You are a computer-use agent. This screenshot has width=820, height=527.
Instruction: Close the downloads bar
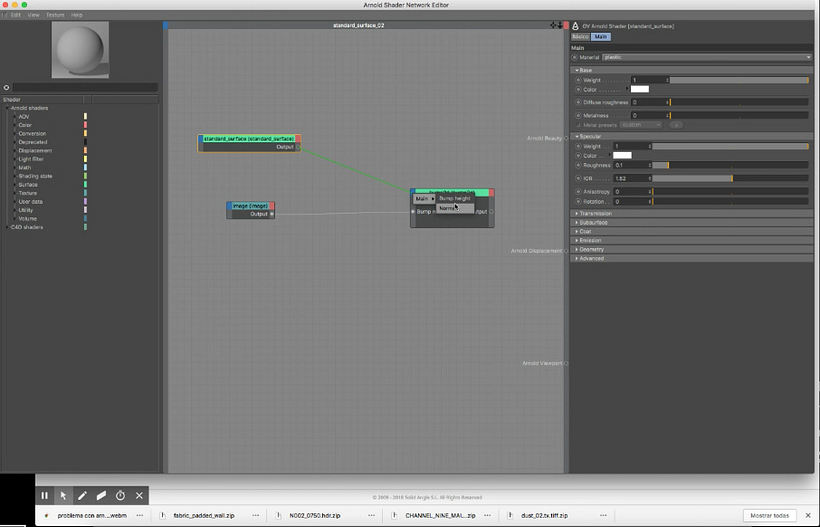(x=808, y=515)
